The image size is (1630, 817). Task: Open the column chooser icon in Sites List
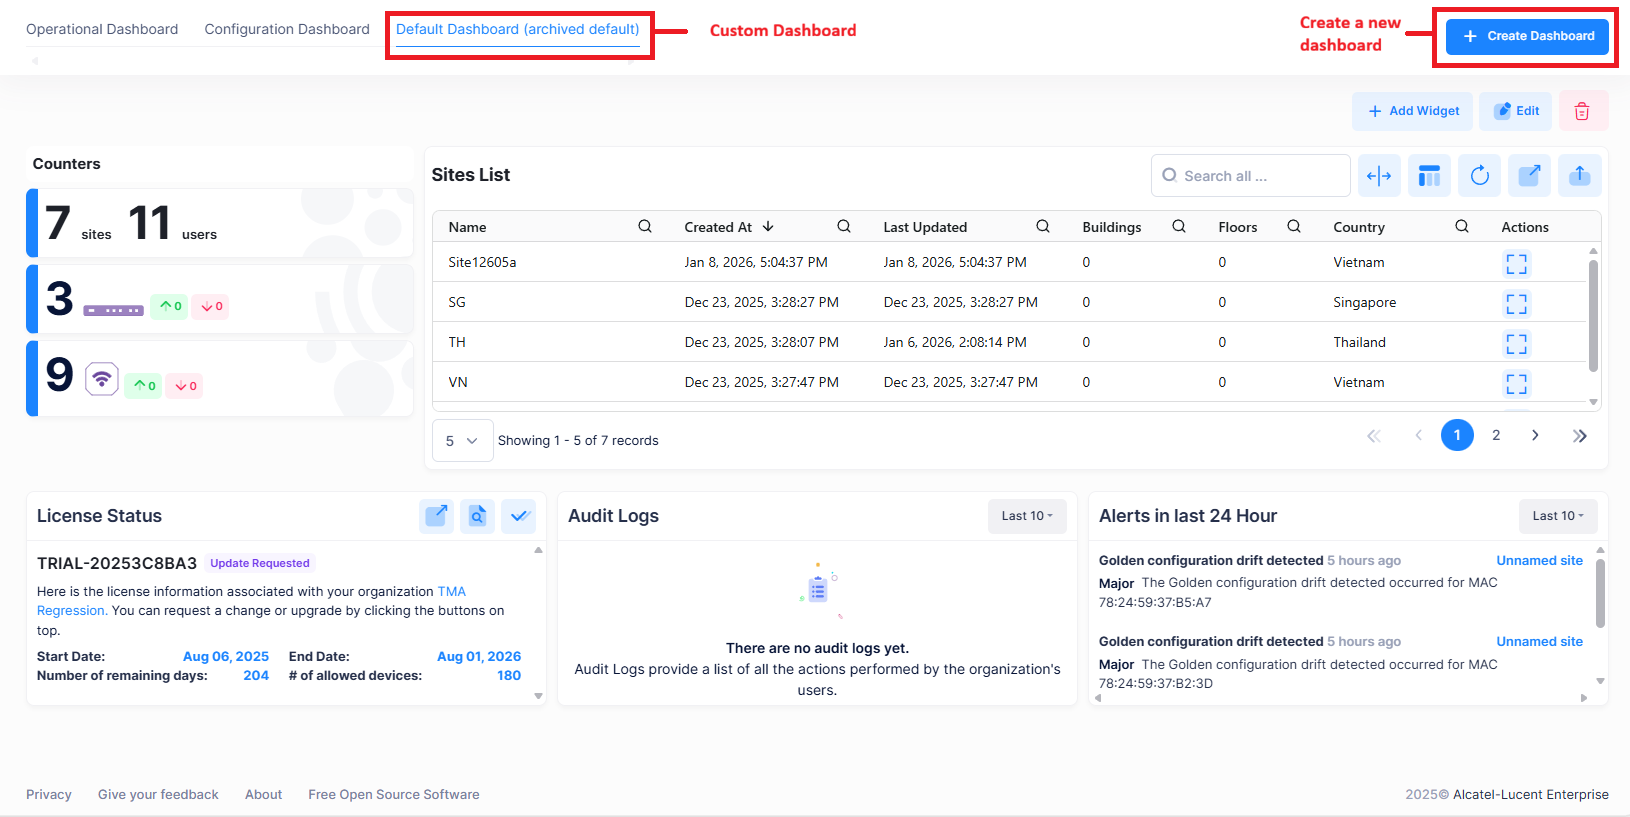tap(1429, 176)
